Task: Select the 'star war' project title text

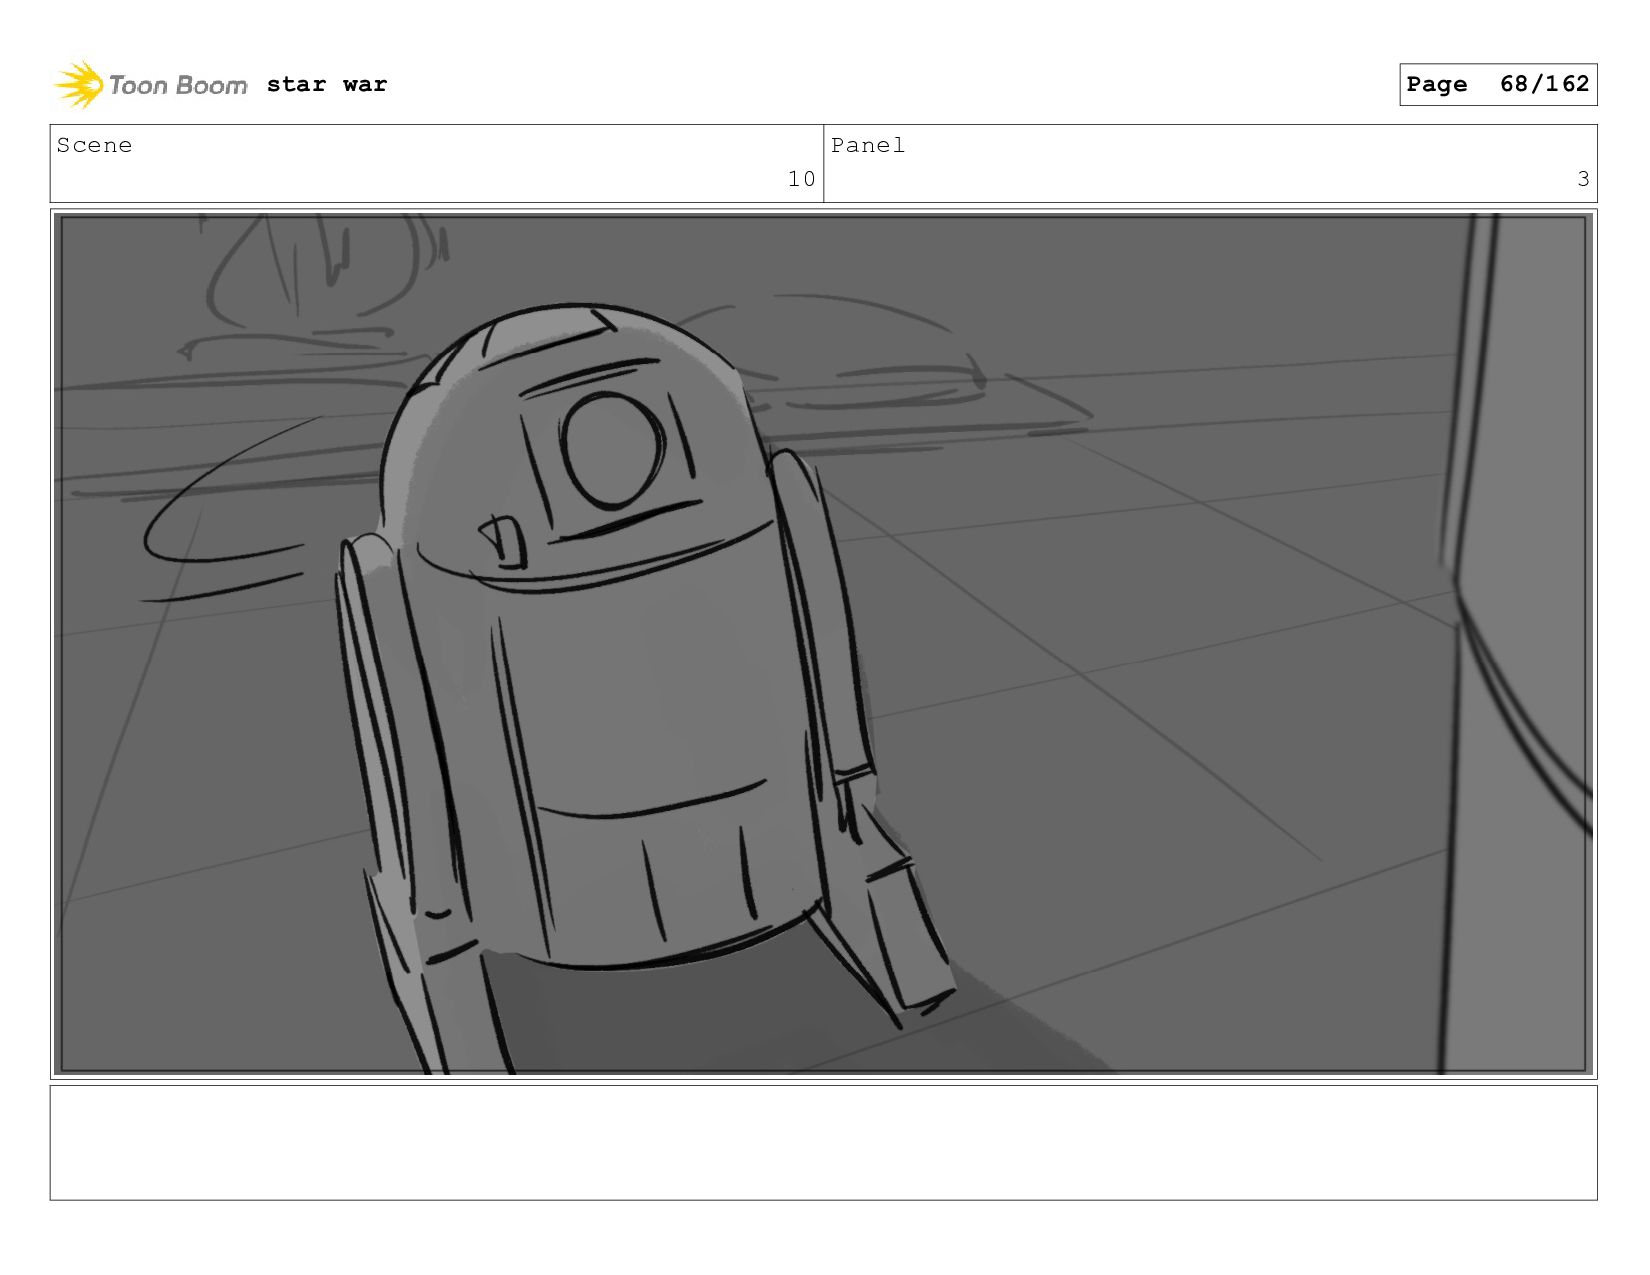Action: point(327,84)
